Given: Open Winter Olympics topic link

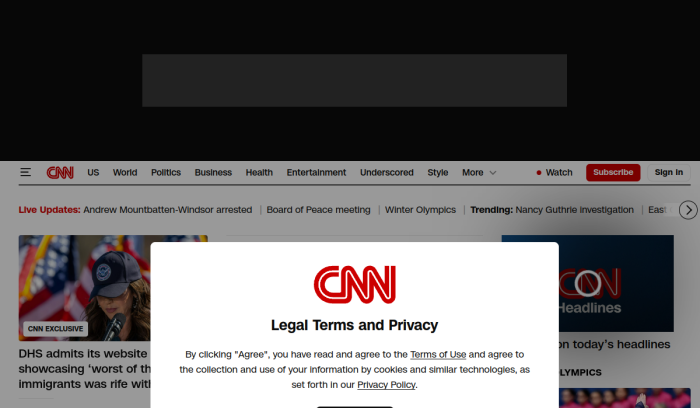Looking at the screenshot, I should coord(421,210).
